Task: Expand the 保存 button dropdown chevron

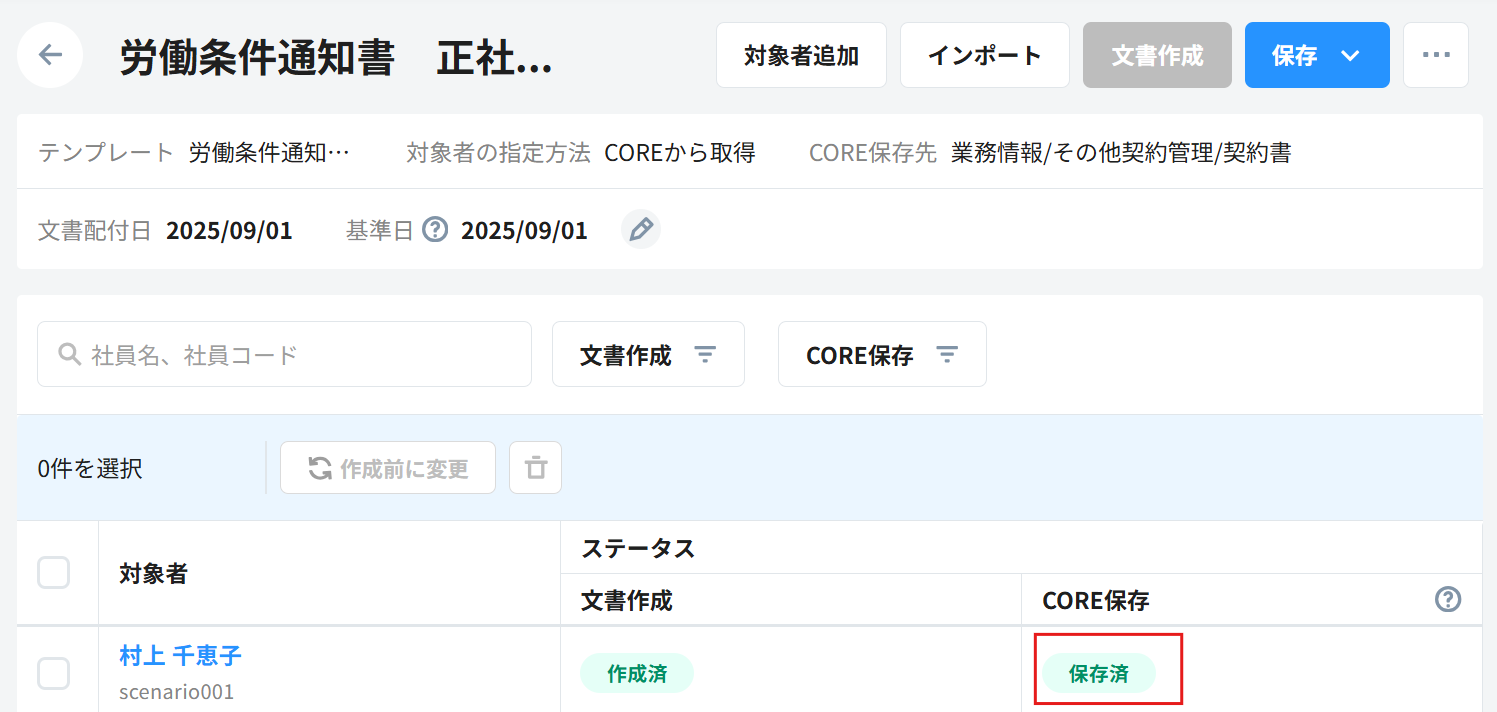Action: (x=1350, y=56)
